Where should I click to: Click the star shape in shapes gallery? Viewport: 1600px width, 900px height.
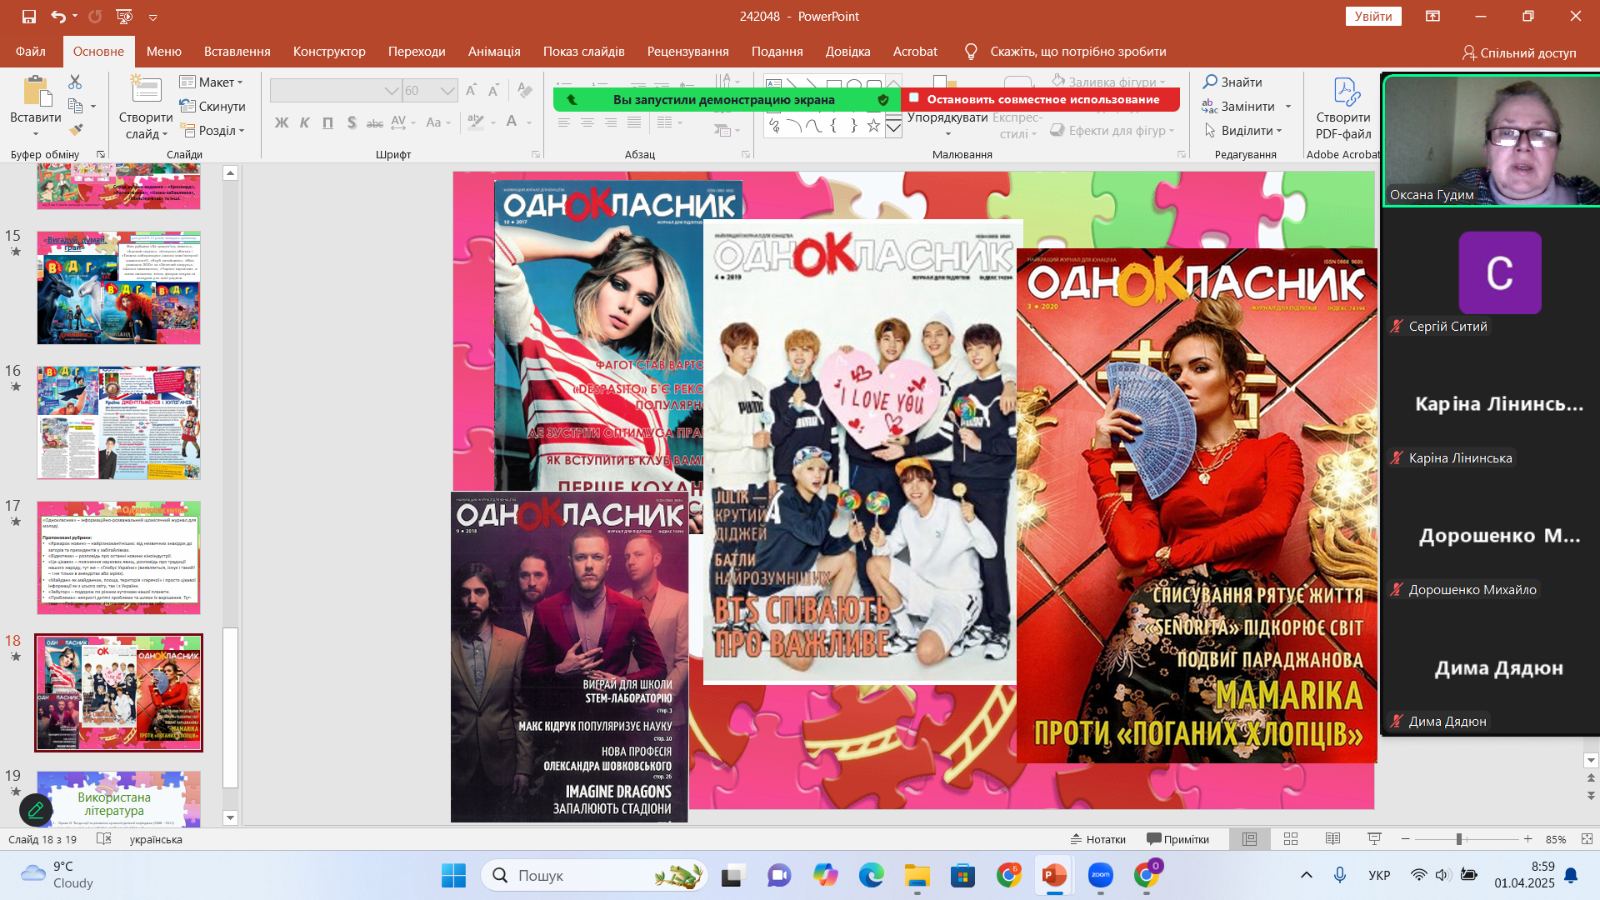point(873,125)
